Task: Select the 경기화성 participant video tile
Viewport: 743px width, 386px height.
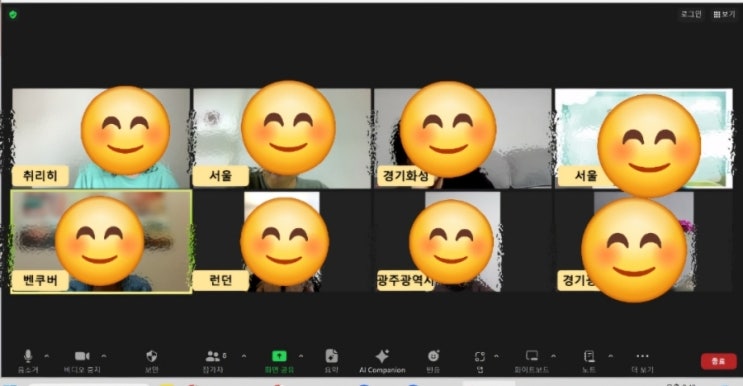Action: [x=462, y=138]
